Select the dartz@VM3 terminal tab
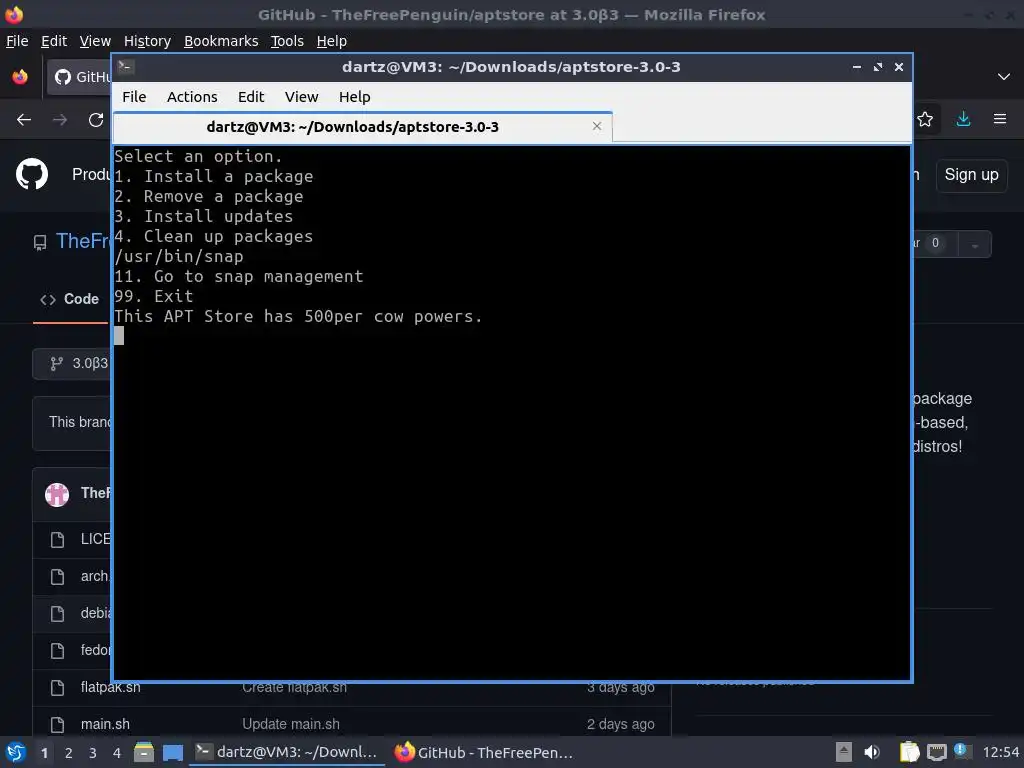The height and width of the screenshot is (768, 1024). pos(362,127)
